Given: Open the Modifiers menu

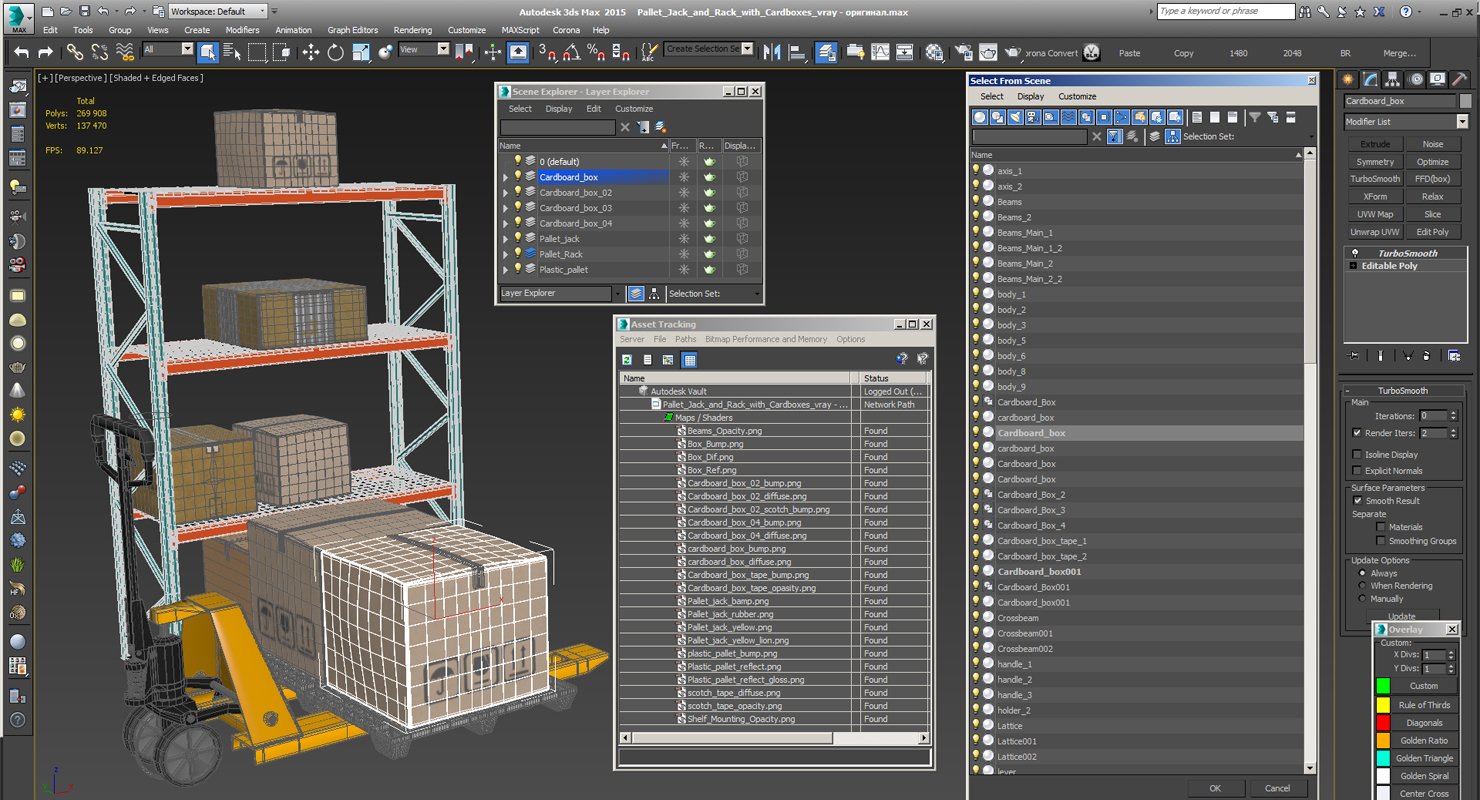Looking at the screenshot, I should [x=242, y=30].
